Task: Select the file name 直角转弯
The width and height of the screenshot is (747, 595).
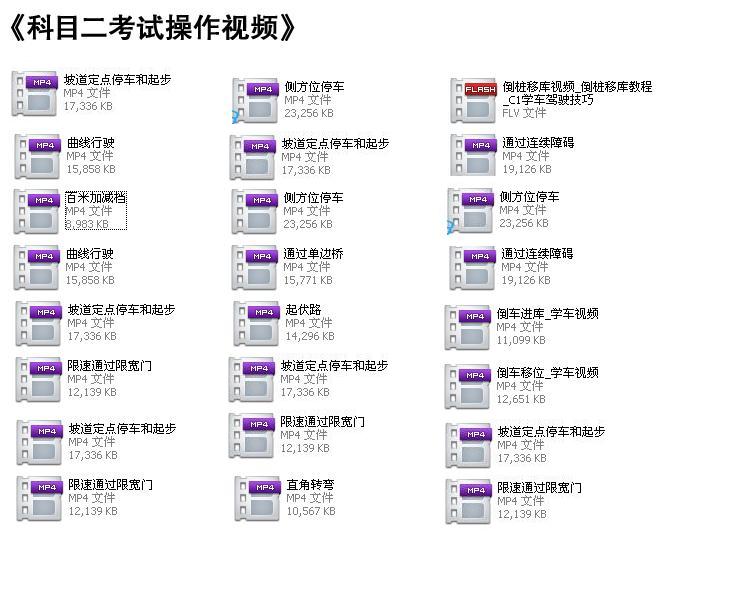Action: coord(310,484)
